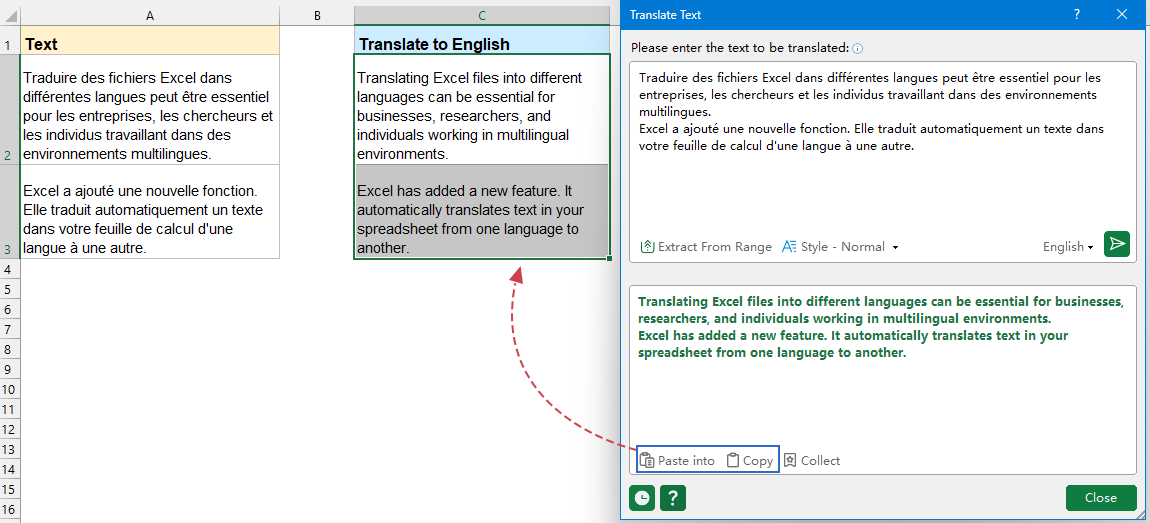Click the green question mark help button
The width and height of the screenshot is (1150, 523).
[673, 498]
